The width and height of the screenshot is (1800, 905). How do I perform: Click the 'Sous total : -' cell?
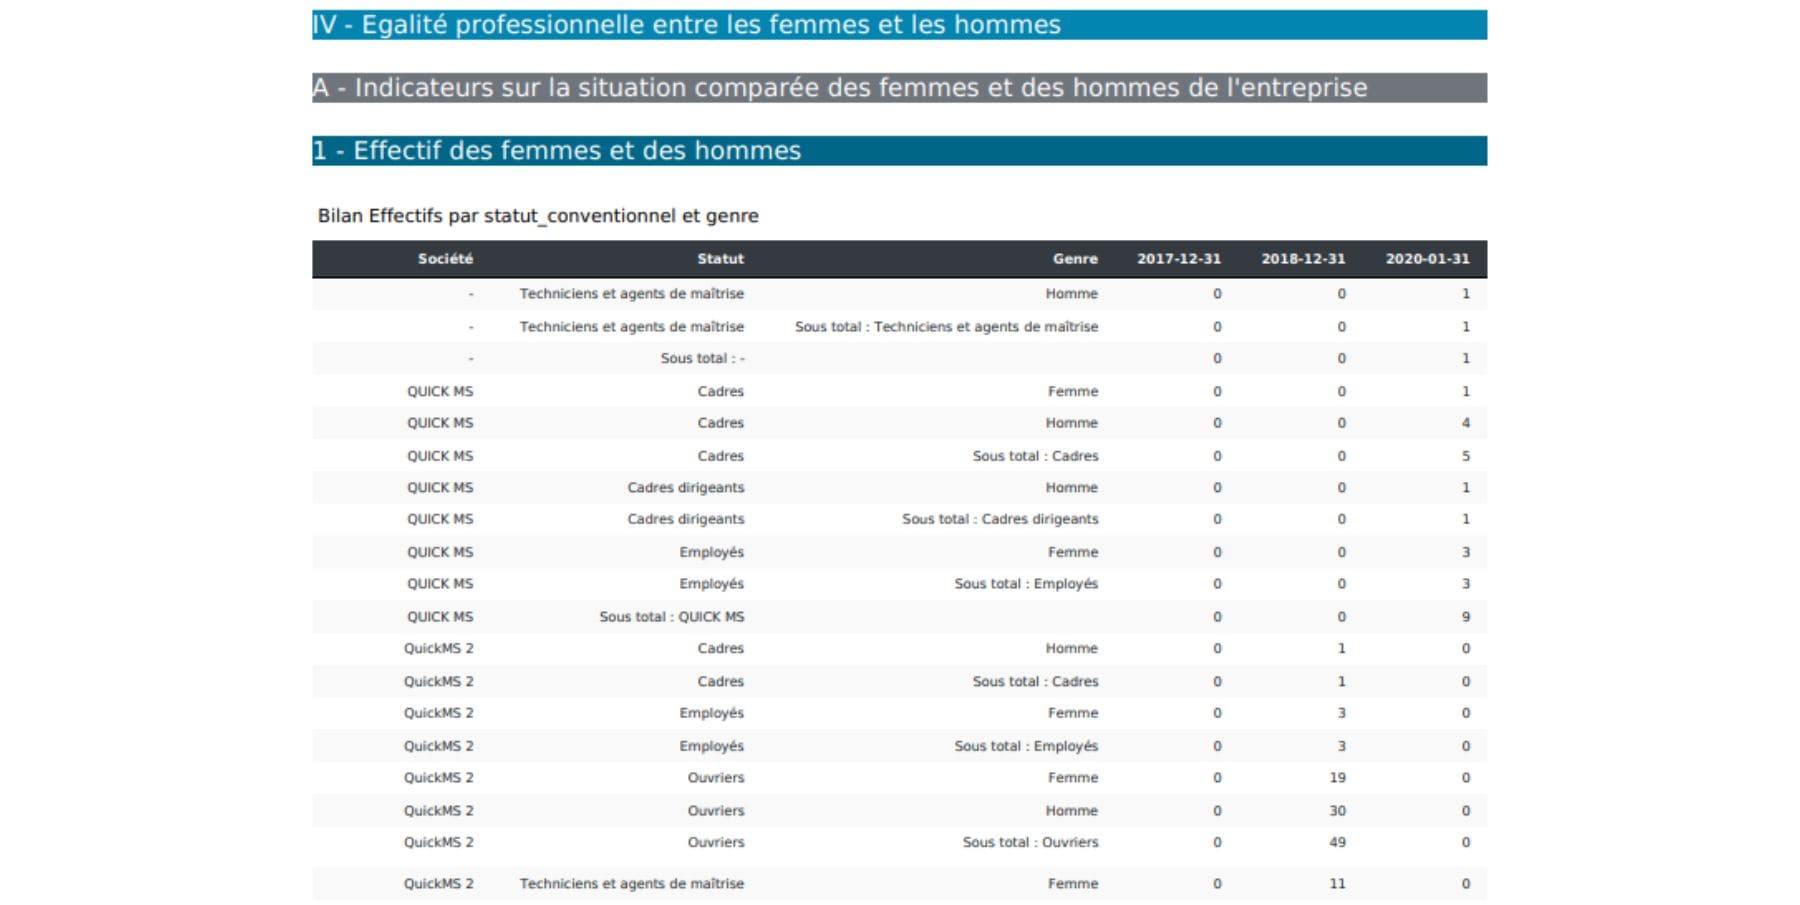pyautogui.click(x=702, y=358)
